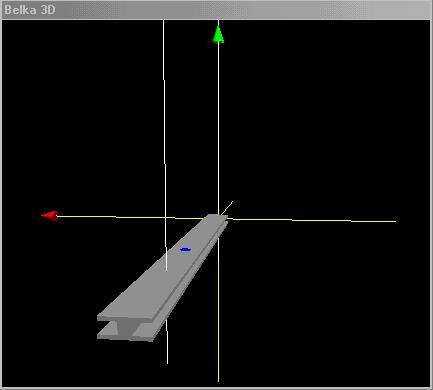Click the yellow vertical axis below the beam
The height and width of the screenshot is (390, 433).
[x=218, y=307]
